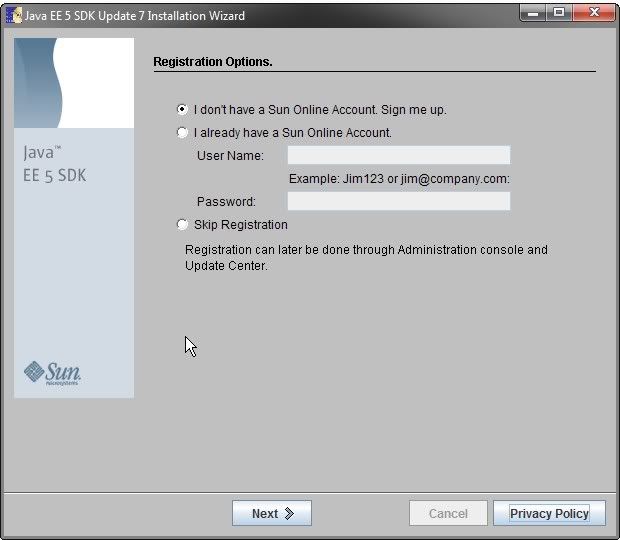Select "I don't have a Sun Online Account"

coord(182,110)
